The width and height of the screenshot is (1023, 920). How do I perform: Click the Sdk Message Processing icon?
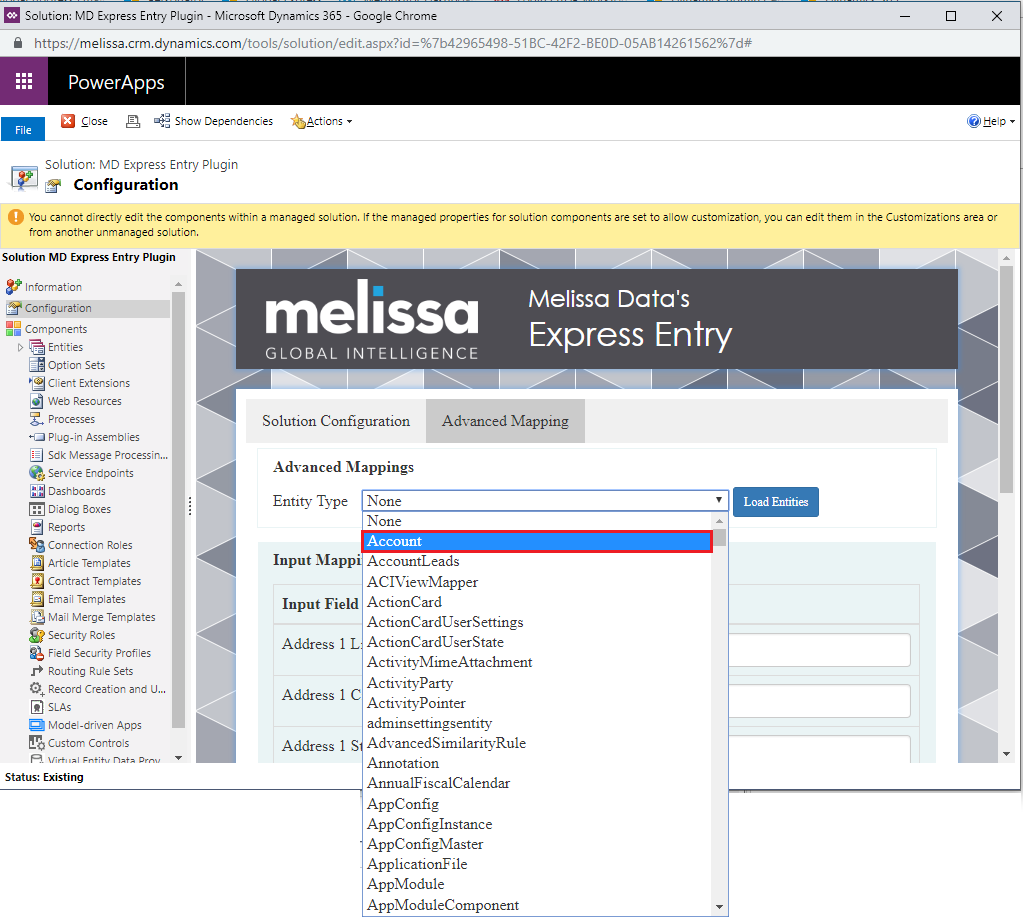click(x=37, y=455)
